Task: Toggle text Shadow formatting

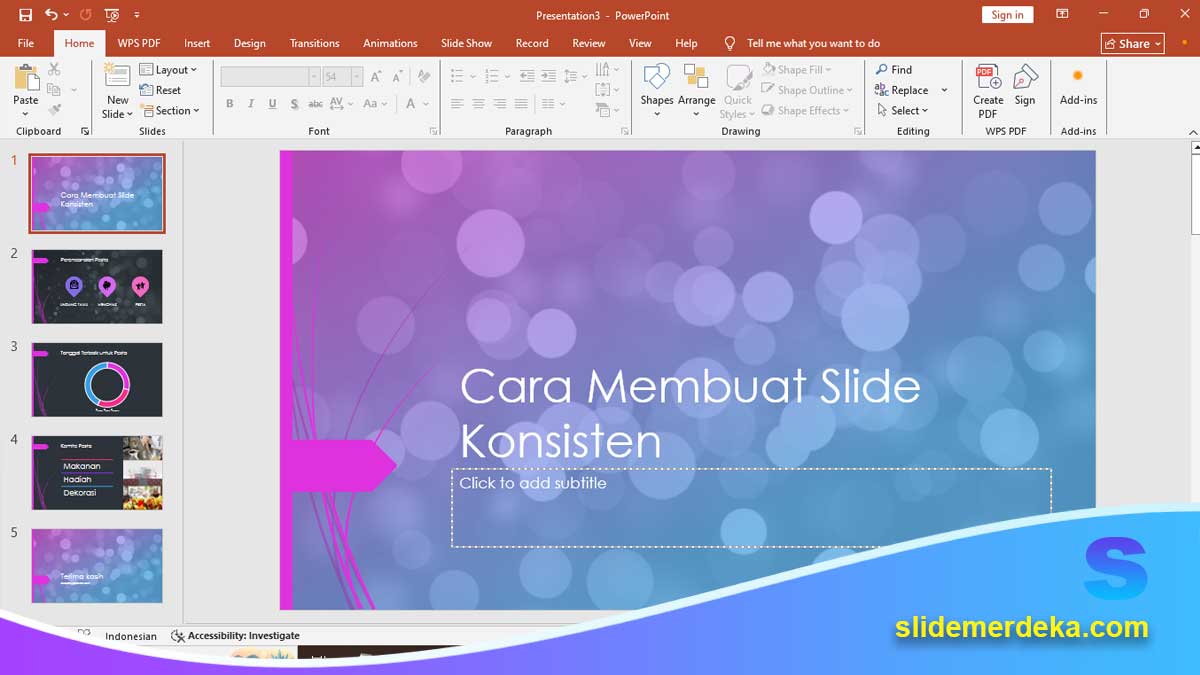Action: [x=294, y=104]
